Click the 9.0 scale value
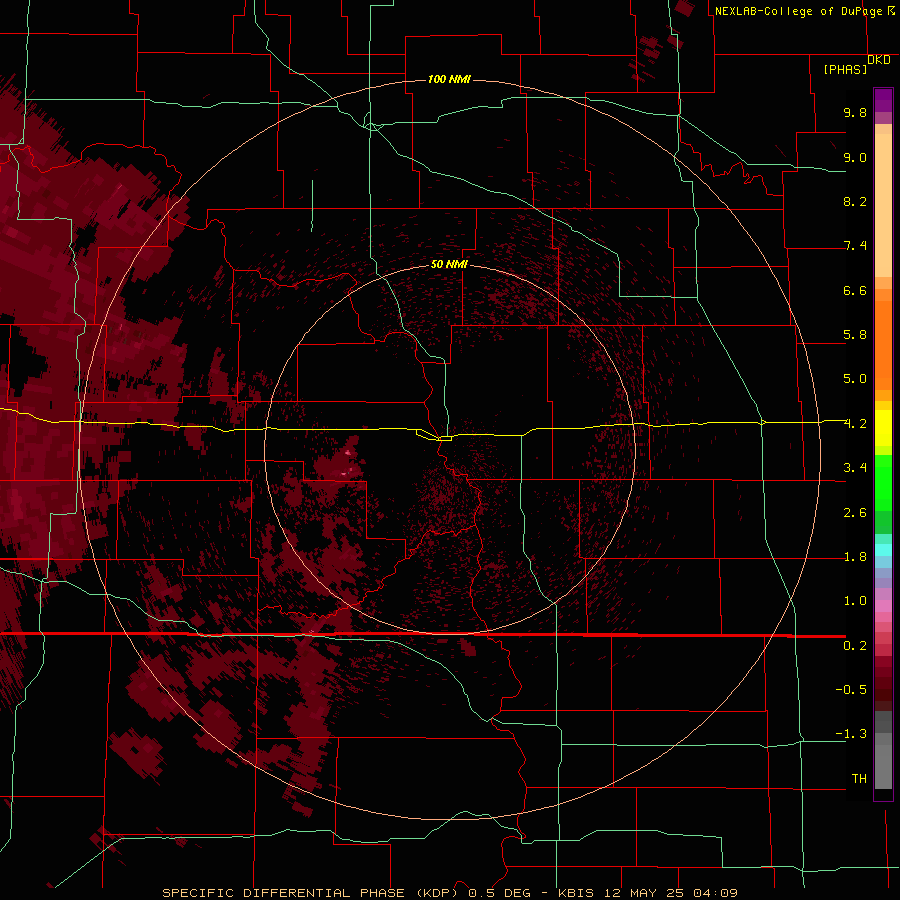900x900 pixels. 855,157
